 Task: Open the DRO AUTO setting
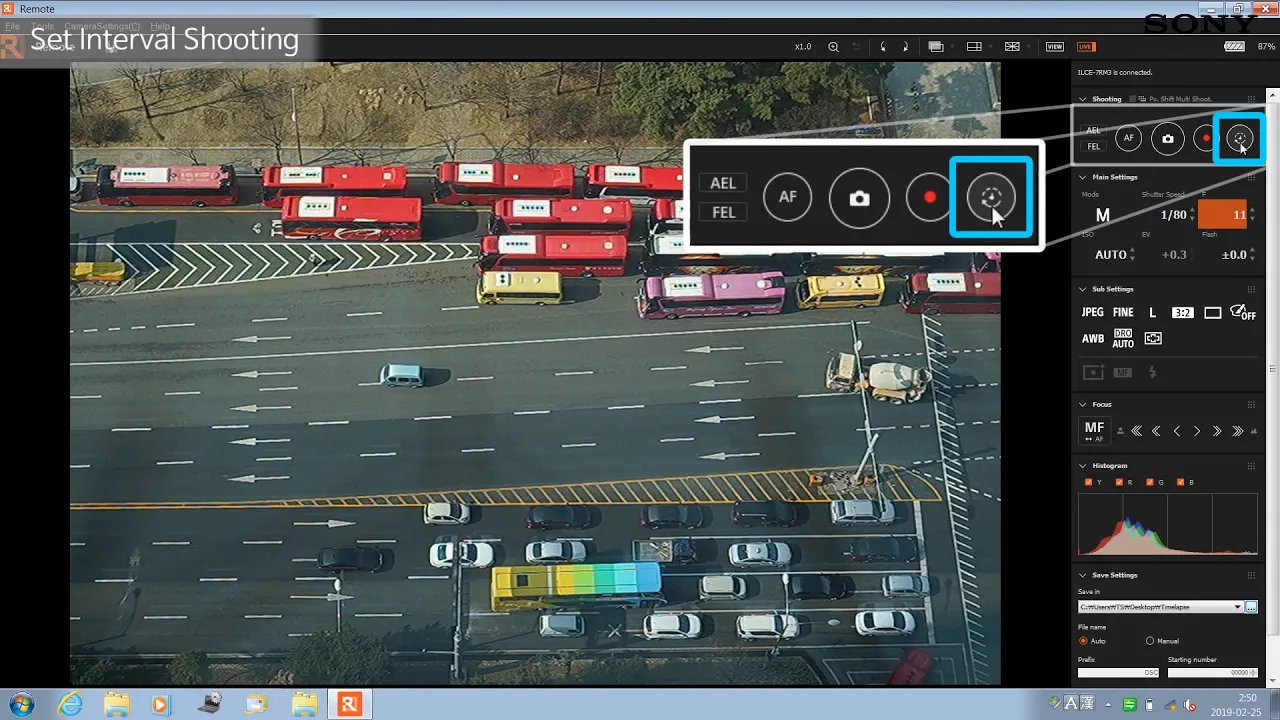click(1123, 339)
